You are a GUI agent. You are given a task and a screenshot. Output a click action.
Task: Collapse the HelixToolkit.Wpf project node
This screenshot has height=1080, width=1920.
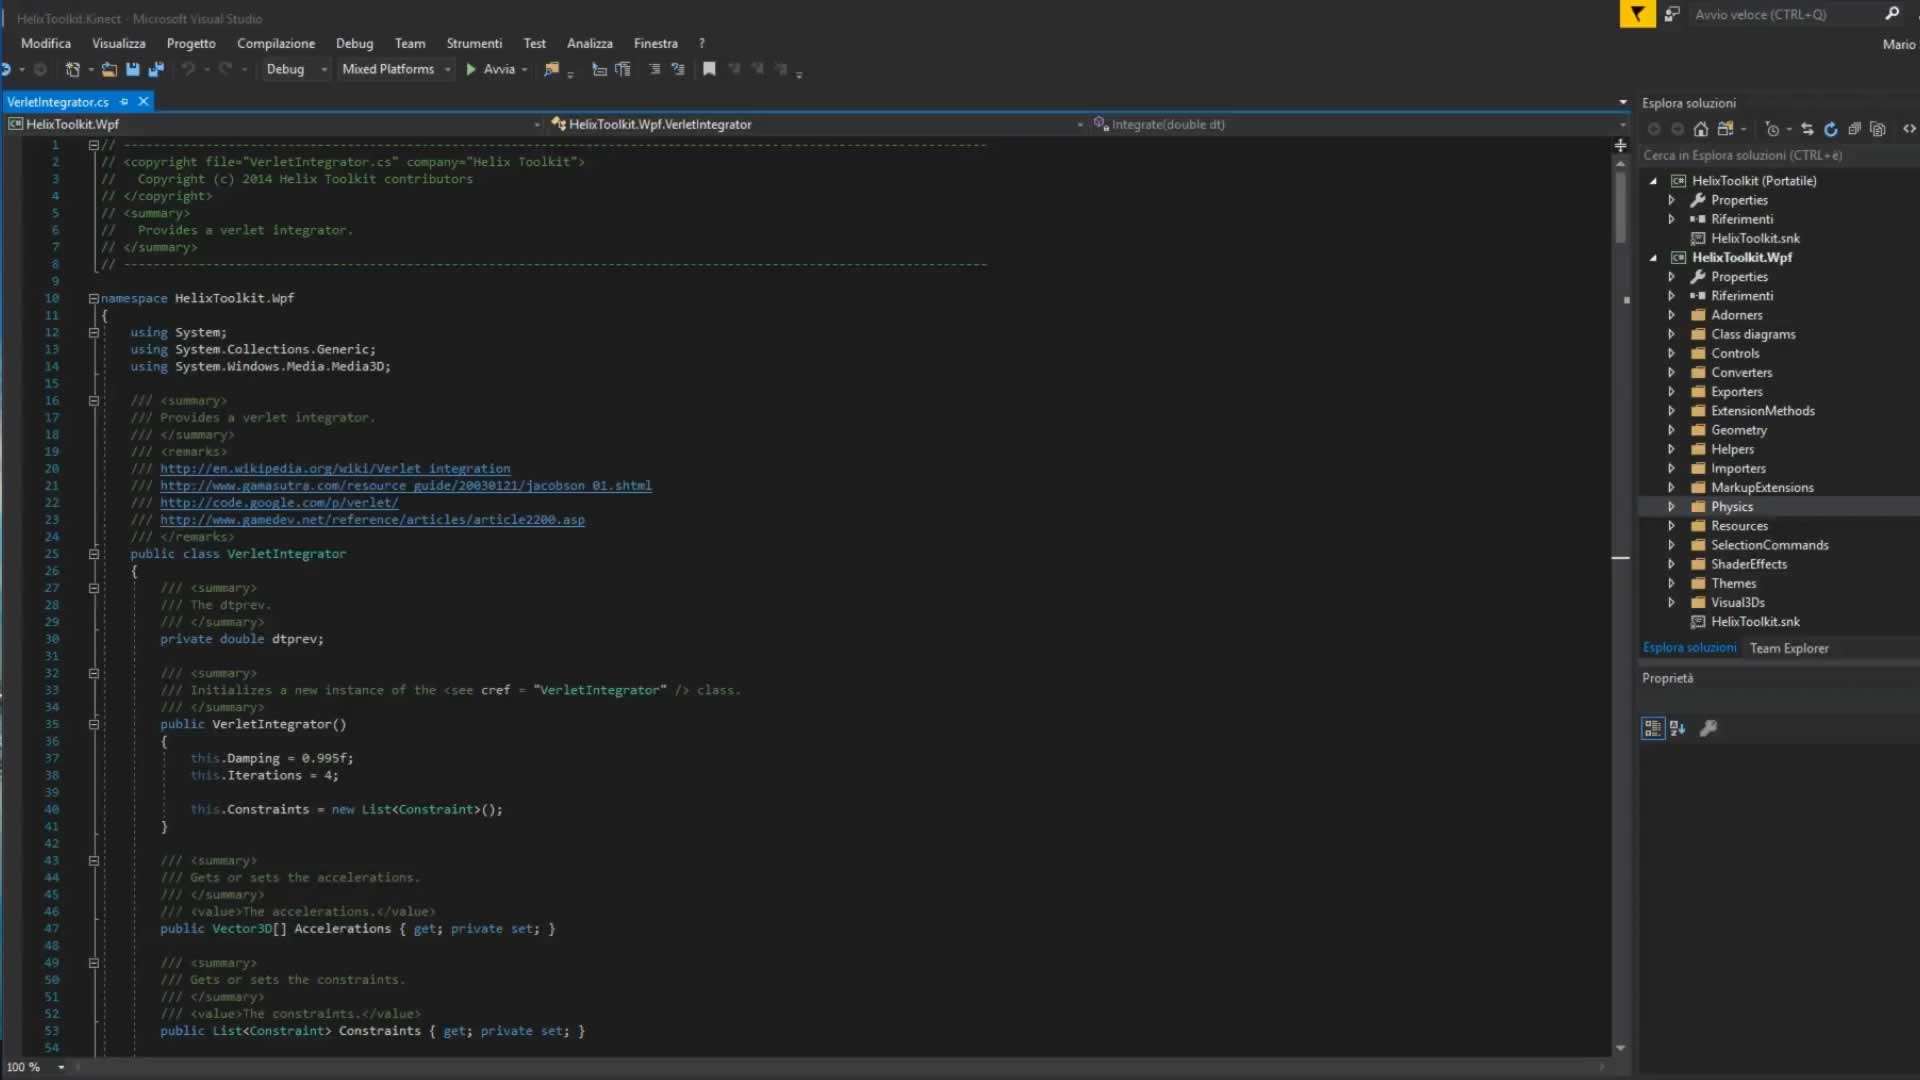[1653, 257]
